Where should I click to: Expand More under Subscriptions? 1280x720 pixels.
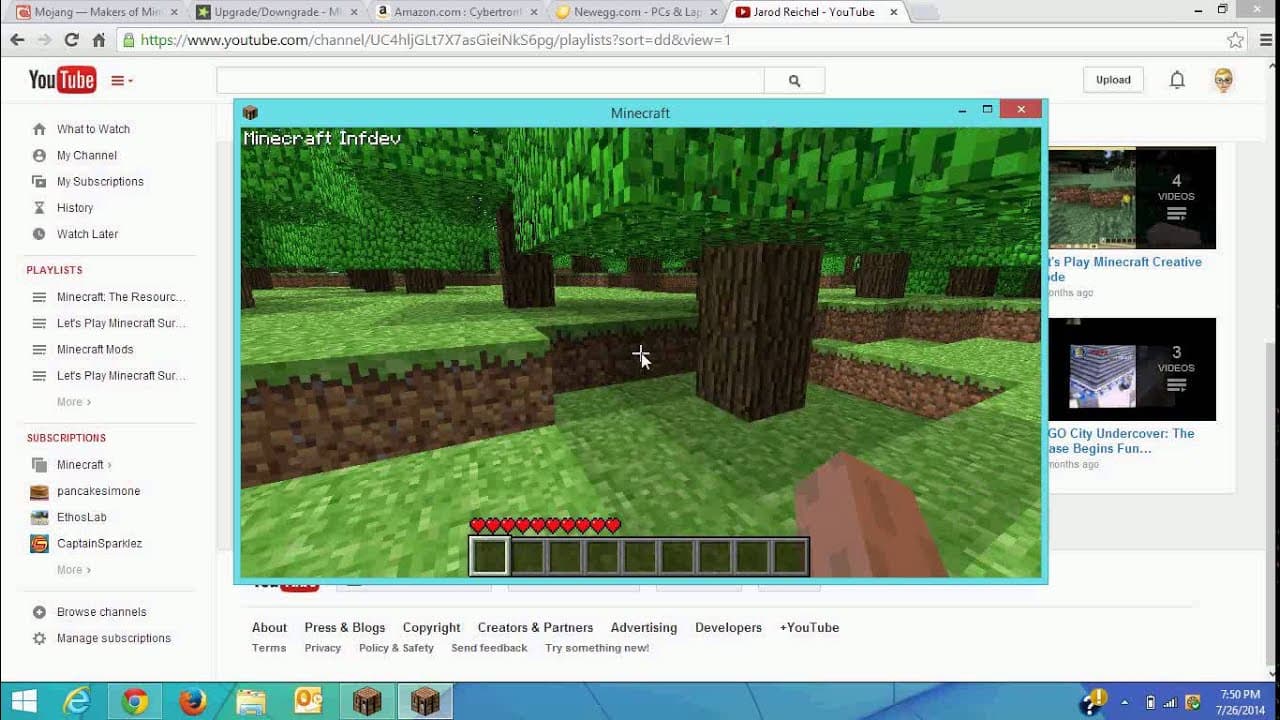pos(73,570)
